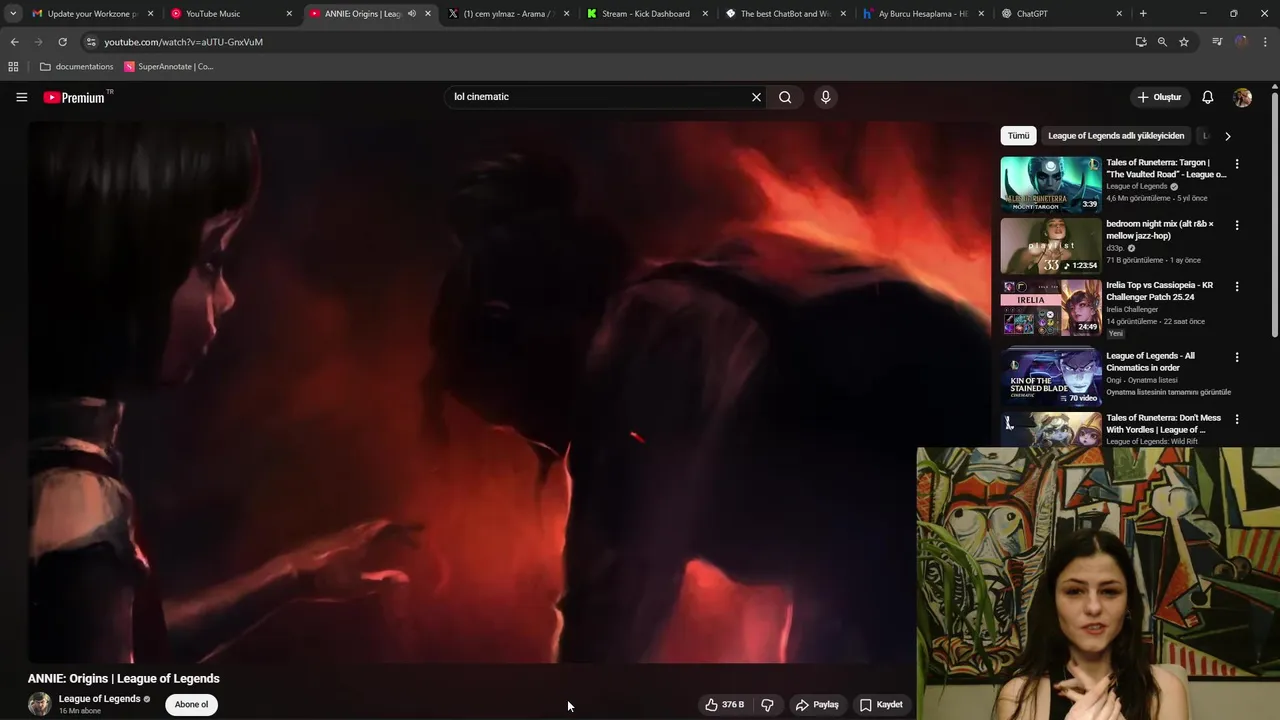Go back in browser history

coord(14,42)
